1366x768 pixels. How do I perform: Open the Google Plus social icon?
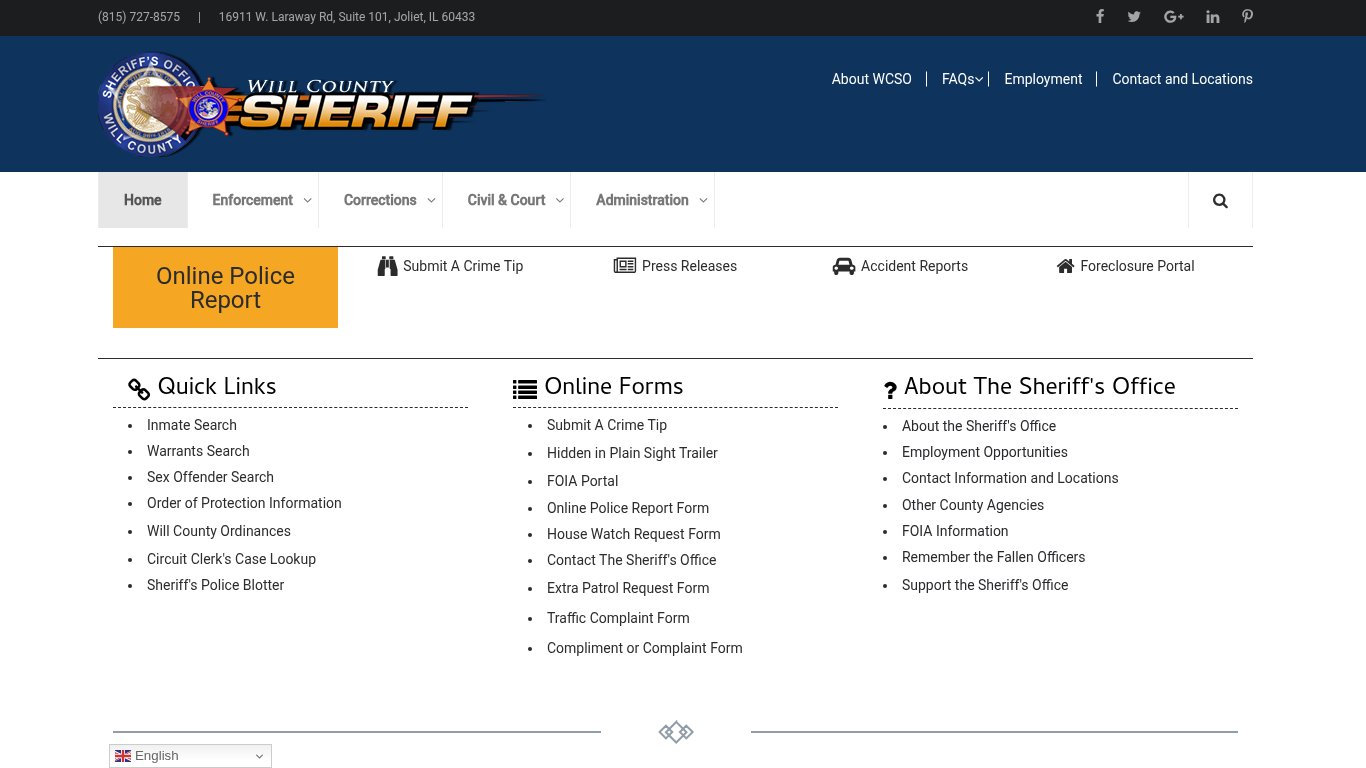1174,16
